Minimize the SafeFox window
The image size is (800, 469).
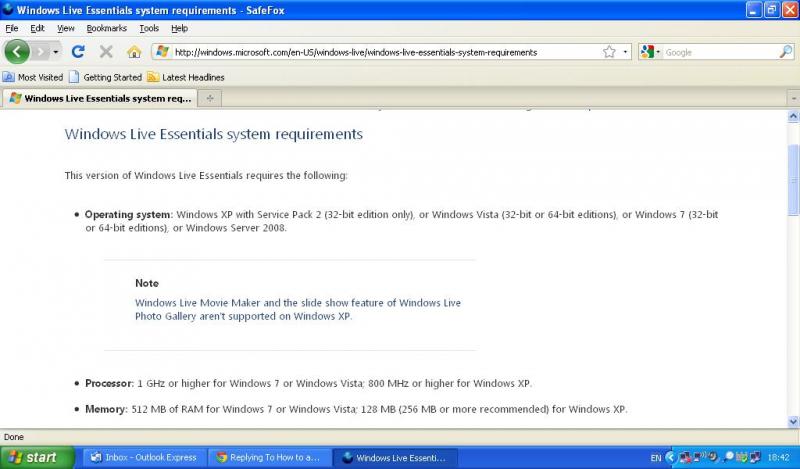click(754, 10)
